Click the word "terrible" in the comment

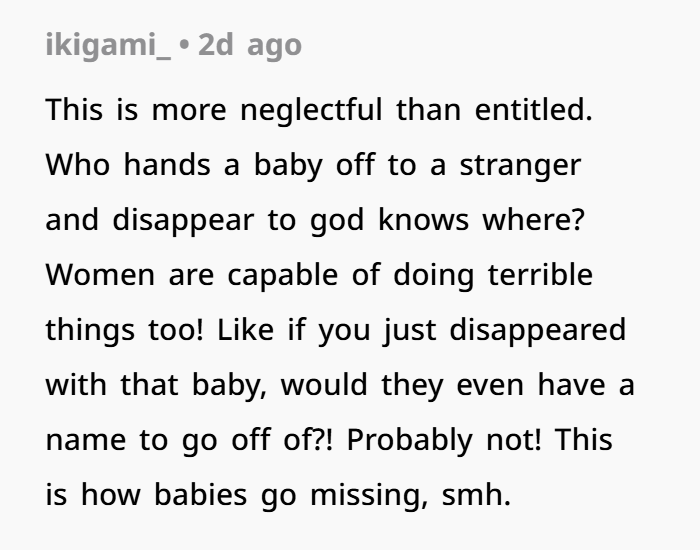pos(550,275)
